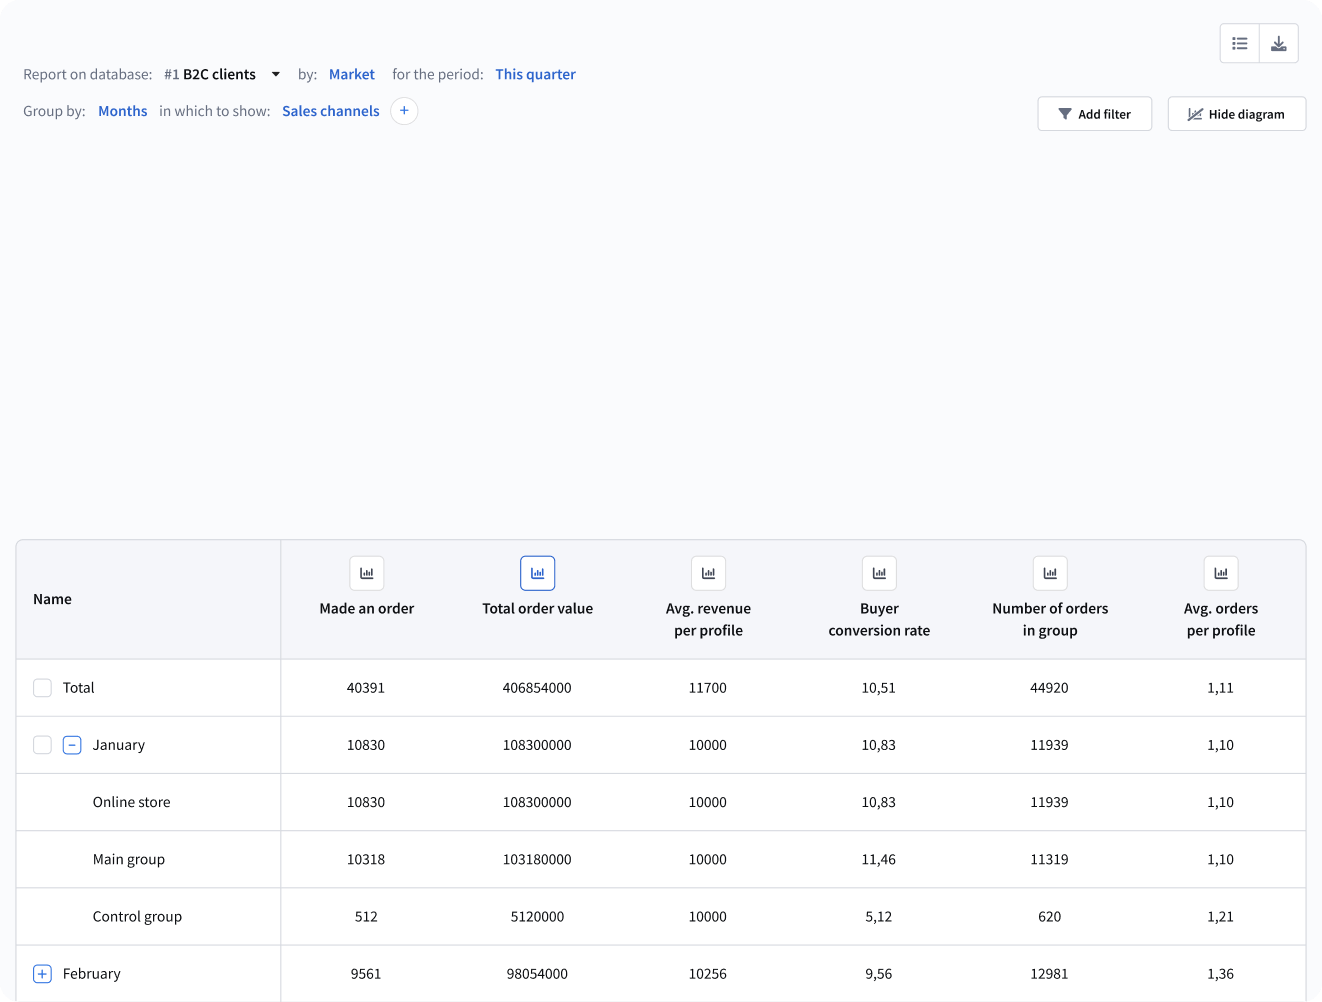
Task: Click the Hide diagram button
Action: coord(1236,114)
